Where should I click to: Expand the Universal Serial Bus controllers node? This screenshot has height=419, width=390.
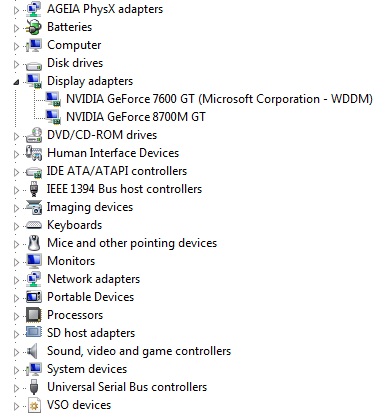(16, 388)
